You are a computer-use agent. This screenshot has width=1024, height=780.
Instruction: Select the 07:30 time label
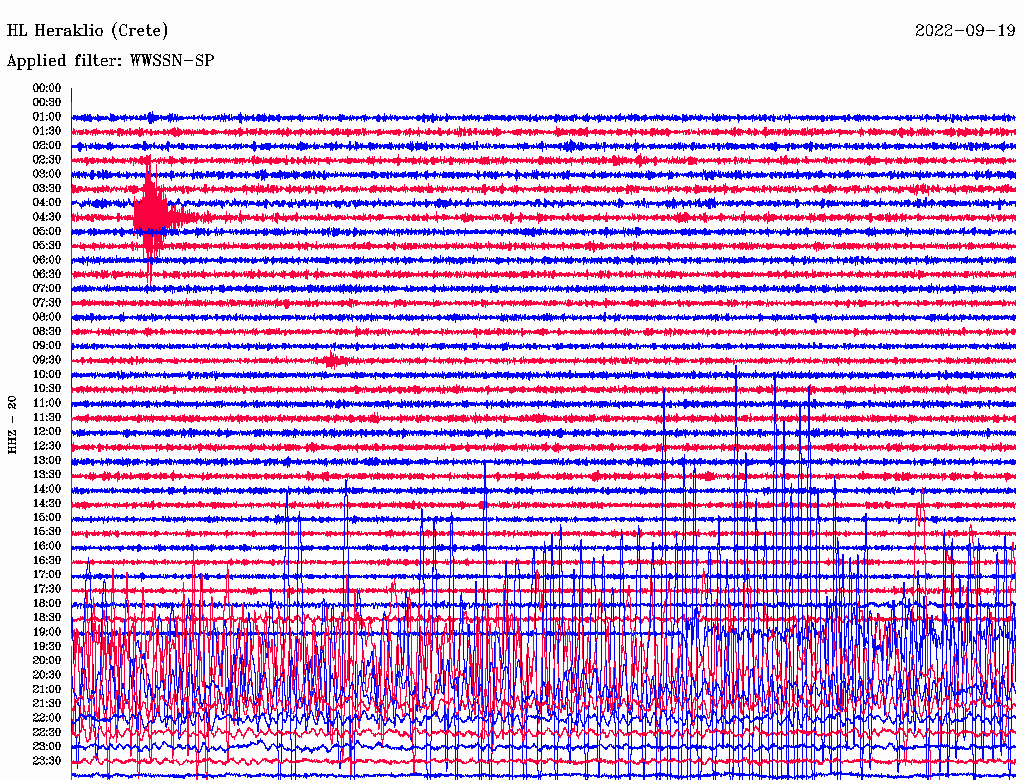(47, 303)
